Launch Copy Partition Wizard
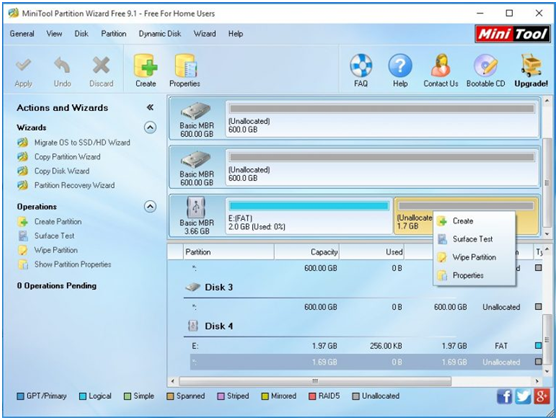558x420 pixels. click(x=67, y=157)
